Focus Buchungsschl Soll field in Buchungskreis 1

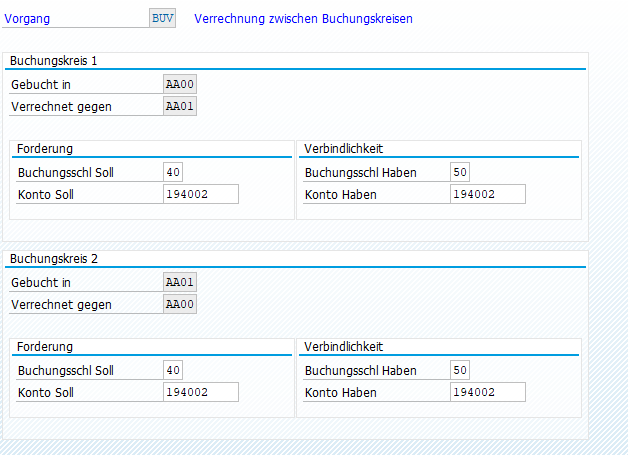(x=172, y=173)
